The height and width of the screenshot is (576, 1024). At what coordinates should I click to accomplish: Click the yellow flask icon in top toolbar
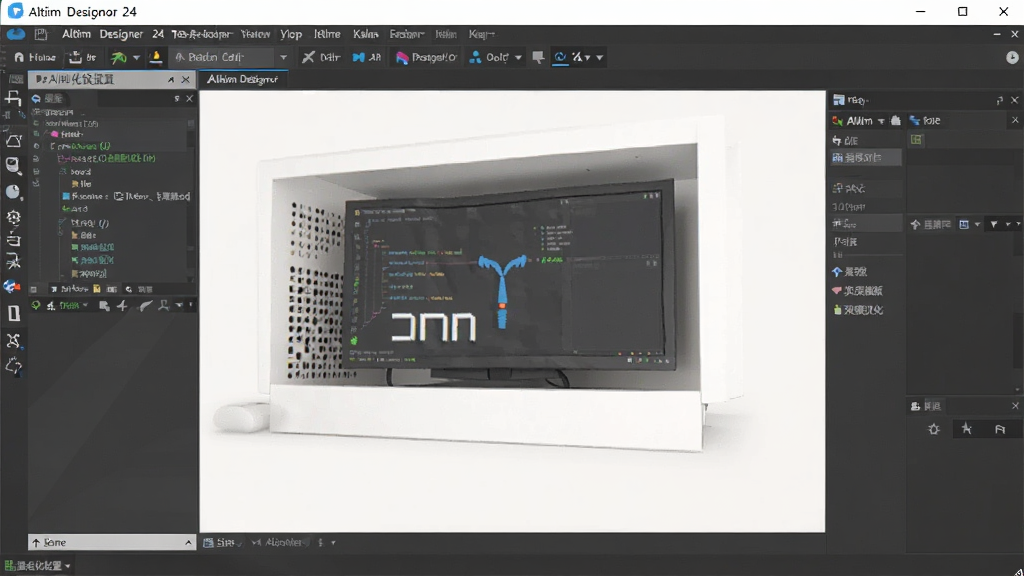click(x=155, y=57)
